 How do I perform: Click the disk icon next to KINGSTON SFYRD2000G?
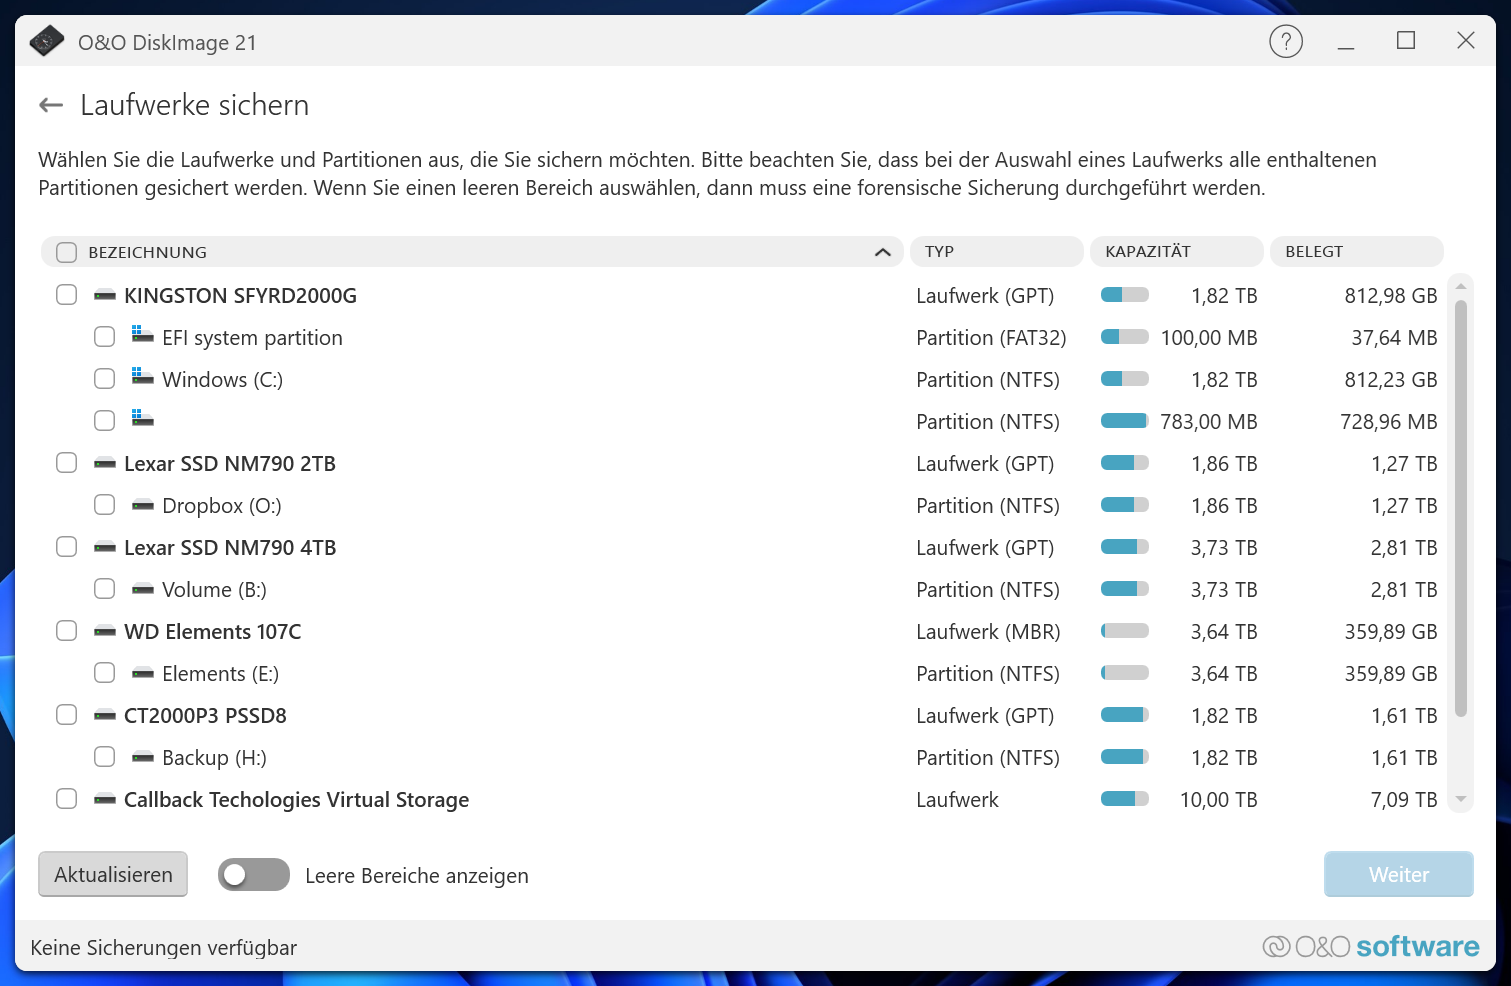click(103, 295)
